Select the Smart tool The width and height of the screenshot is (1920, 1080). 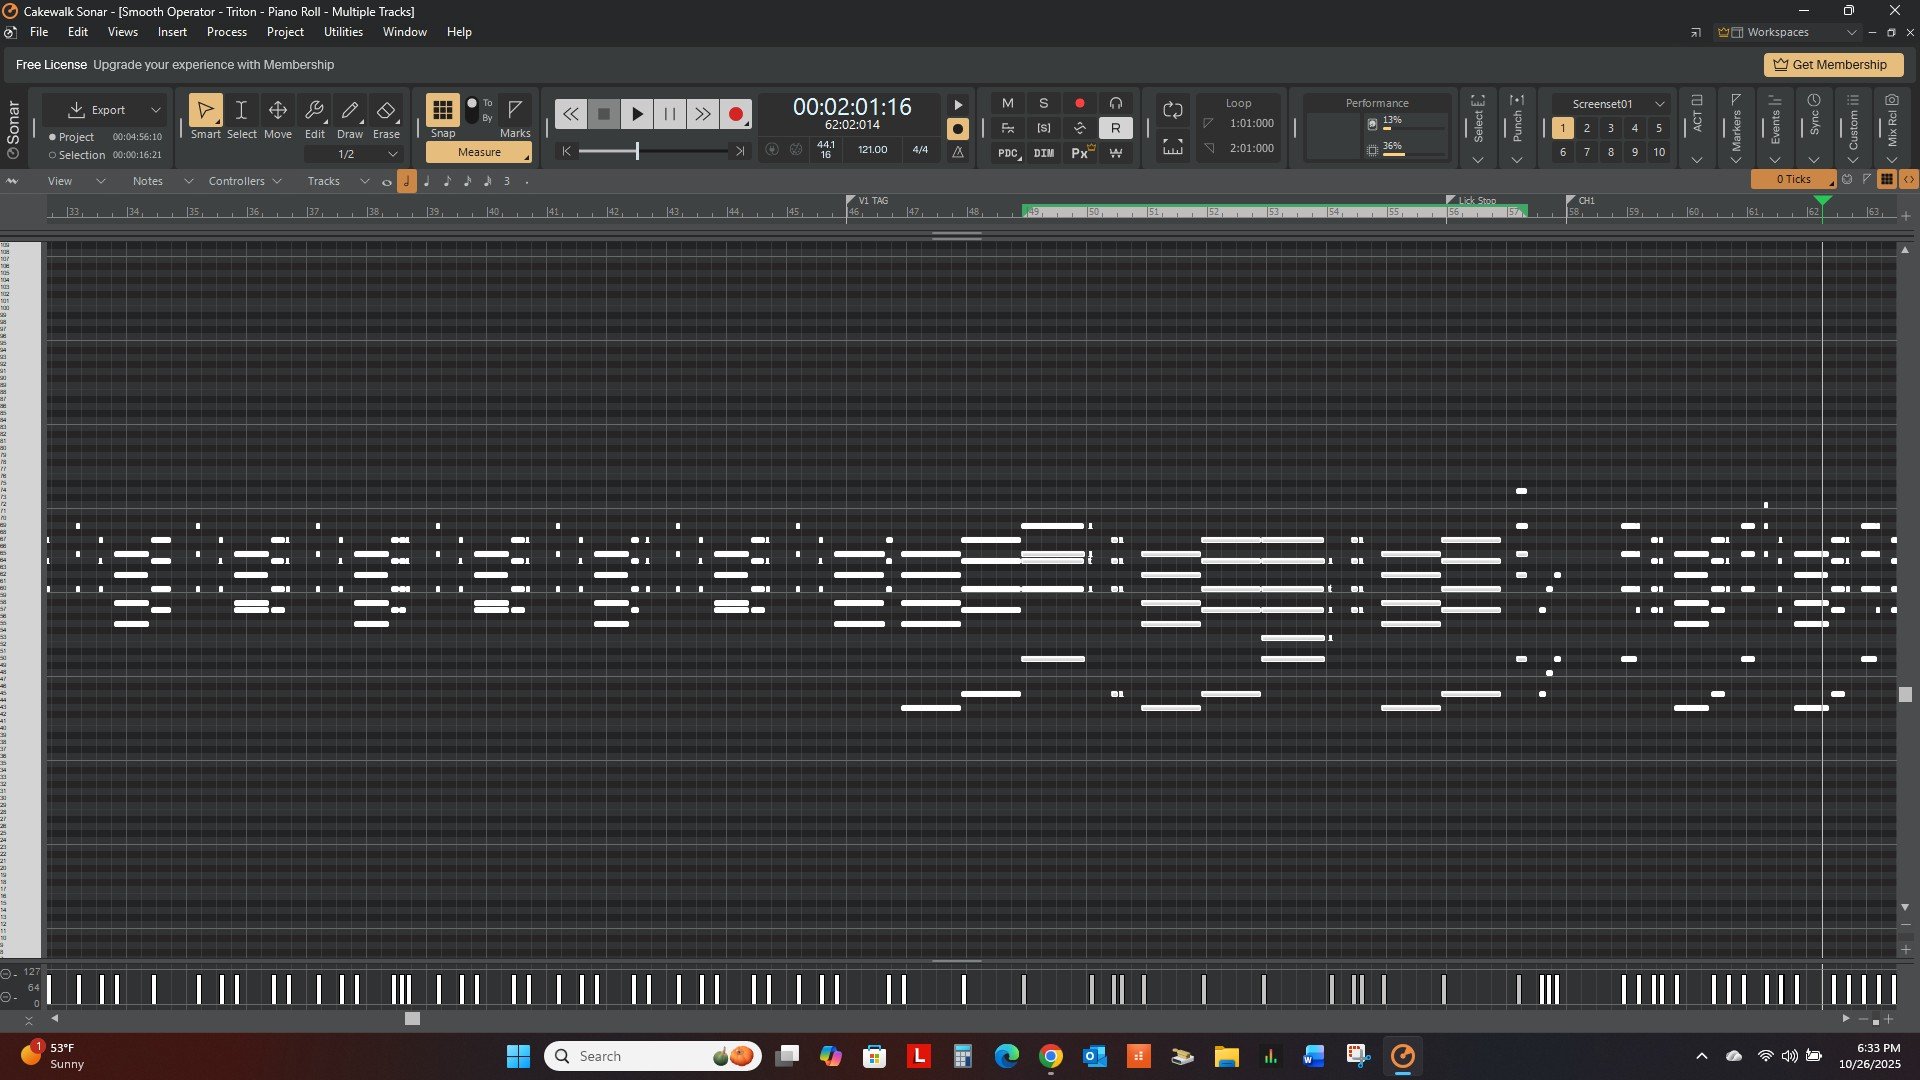pyautogui.click(x=205, y=111)
